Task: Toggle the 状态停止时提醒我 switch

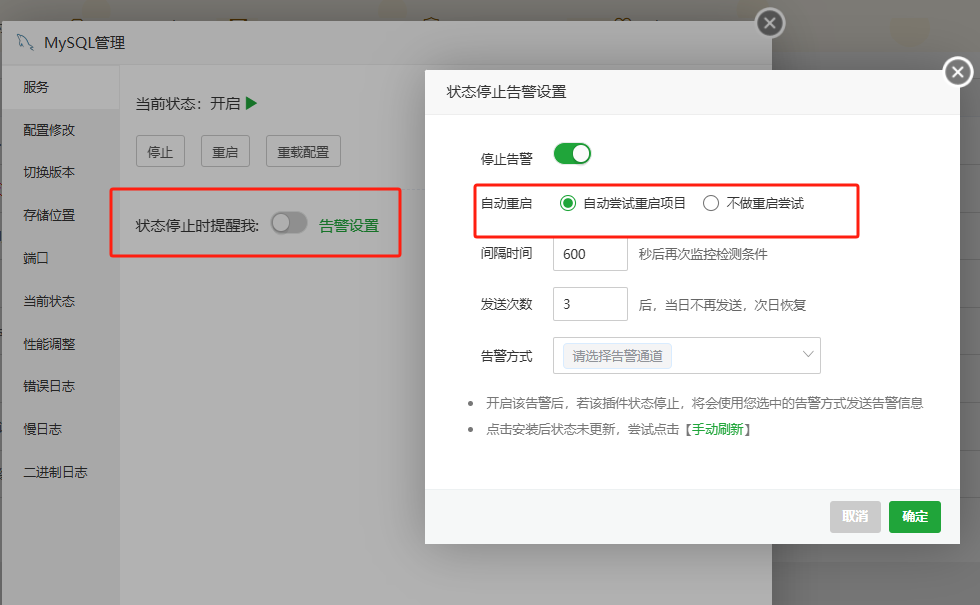Action: click(289, 222)
